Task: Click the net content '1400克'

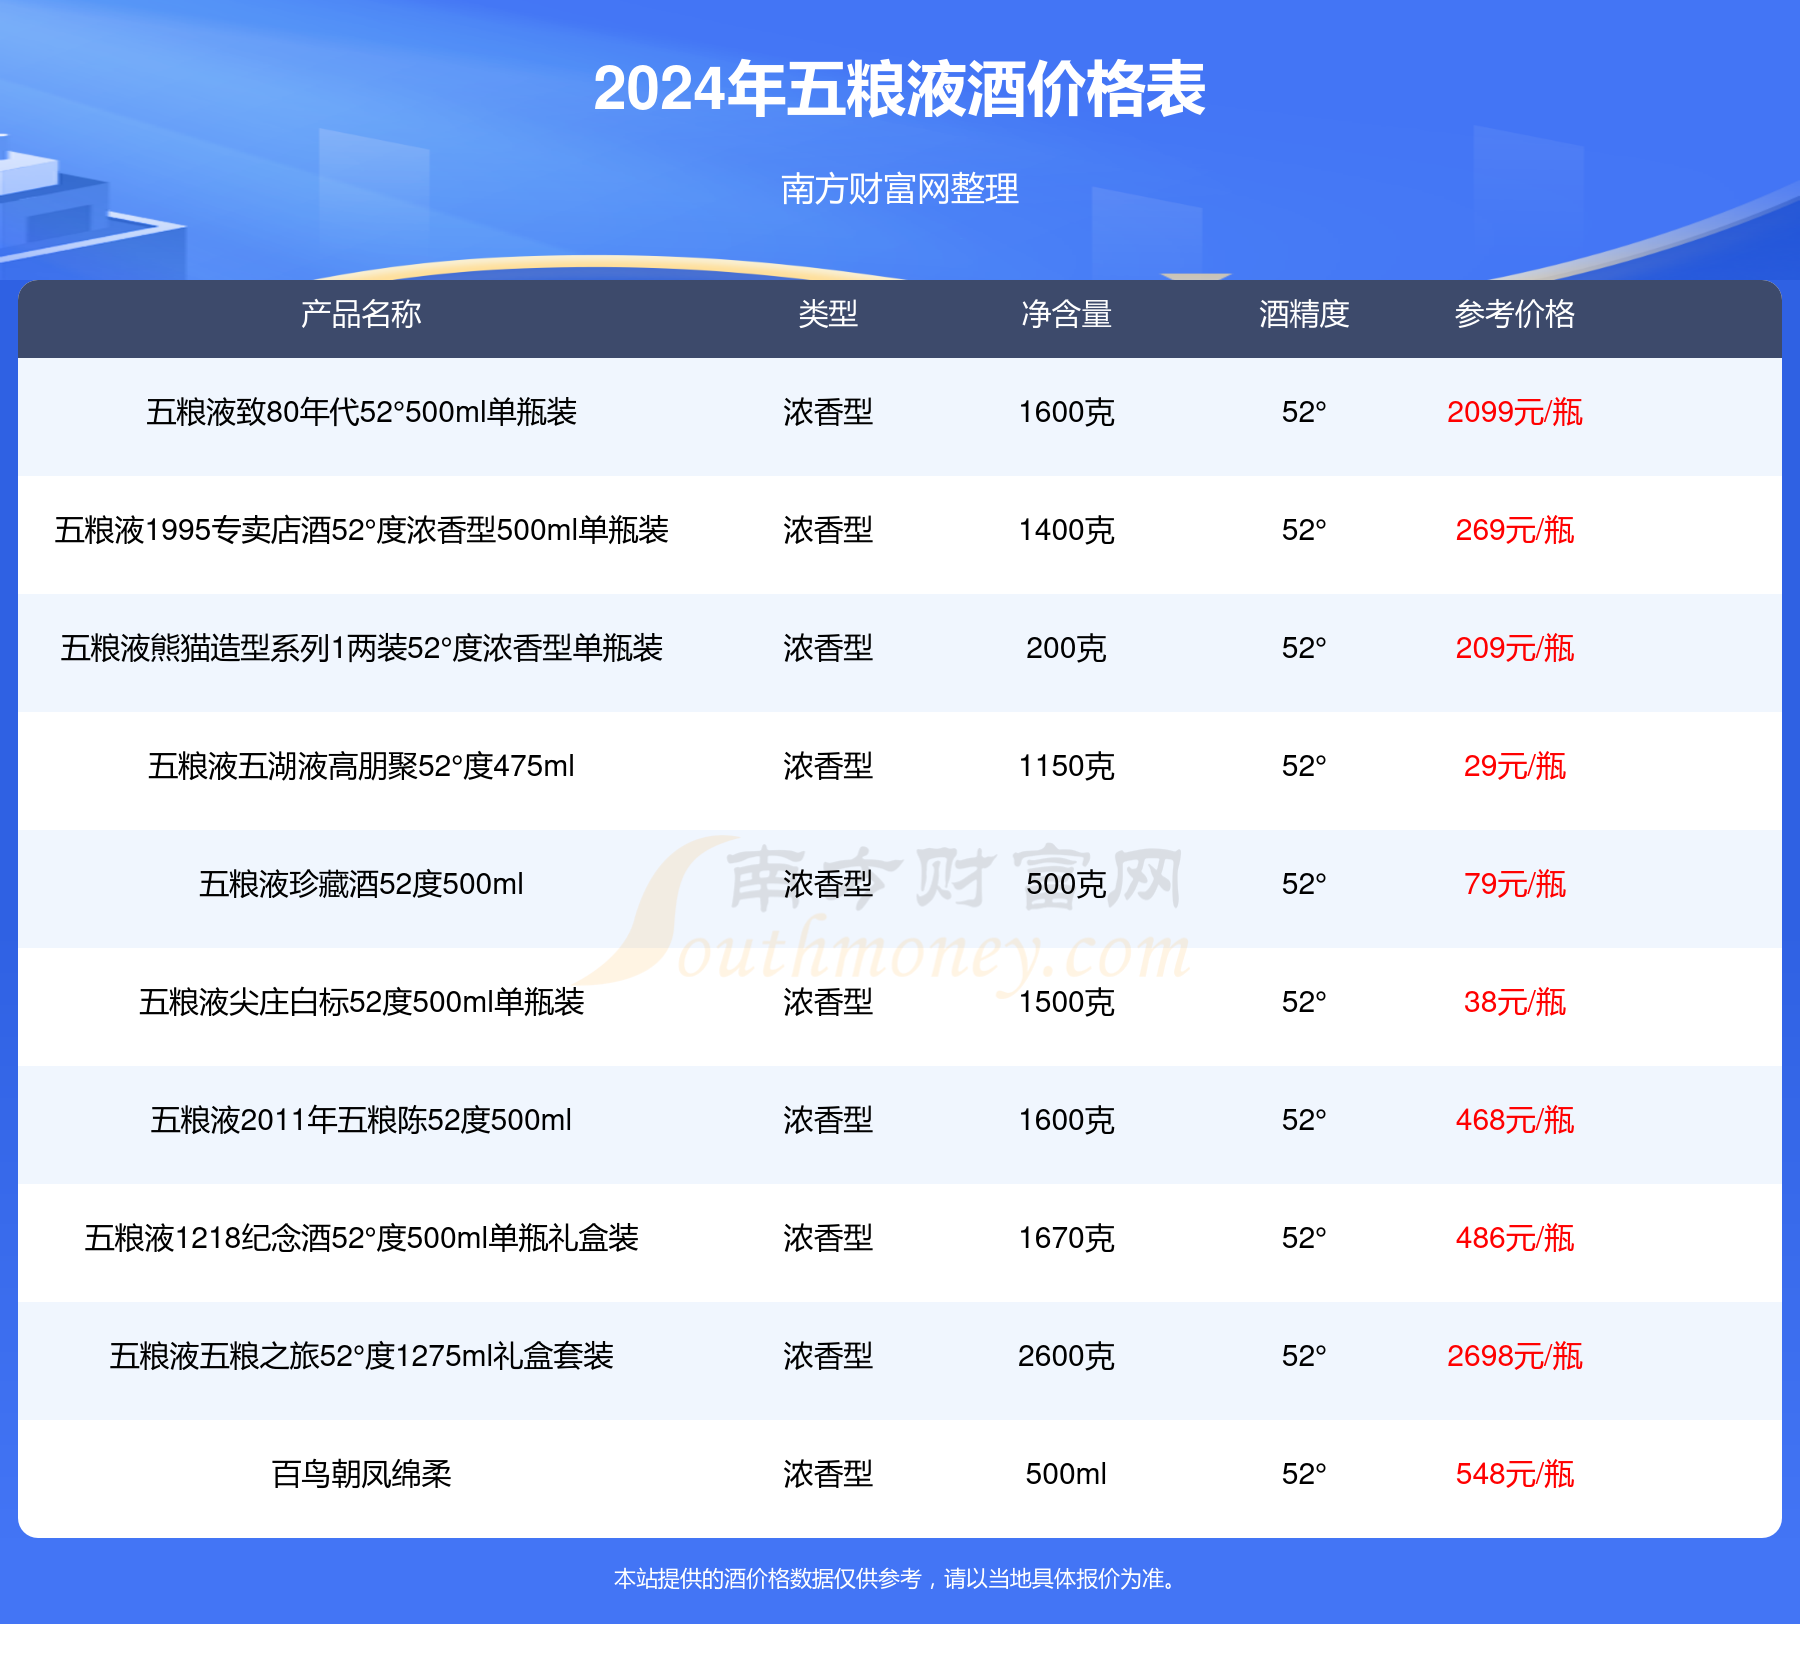Action: pos(1066,530)
